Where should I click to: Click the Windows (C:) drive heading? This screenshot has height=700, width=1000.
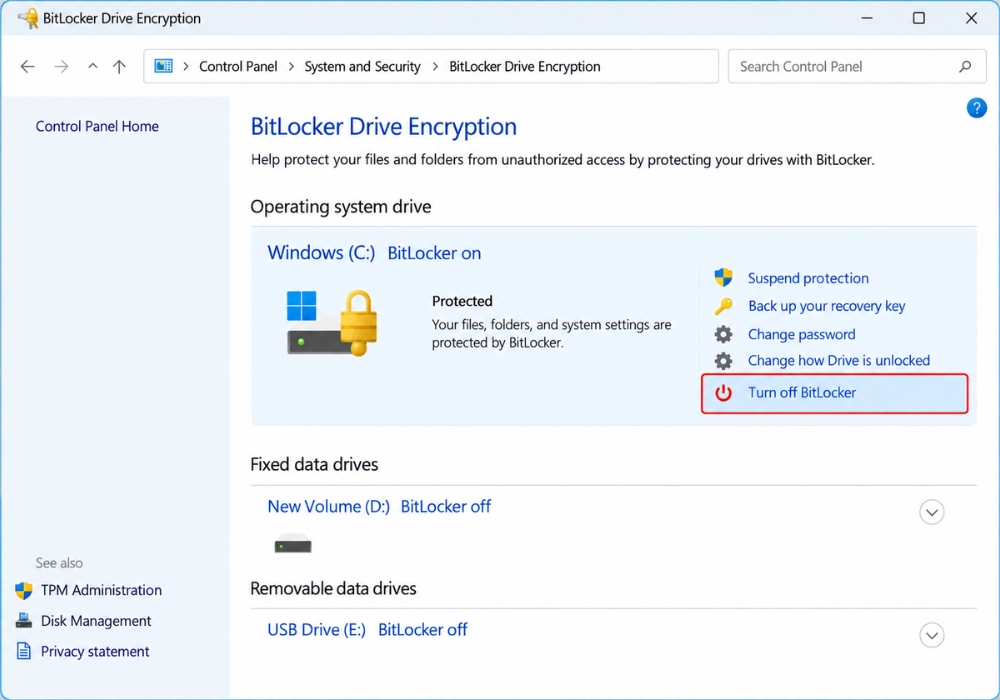(321, 252)
